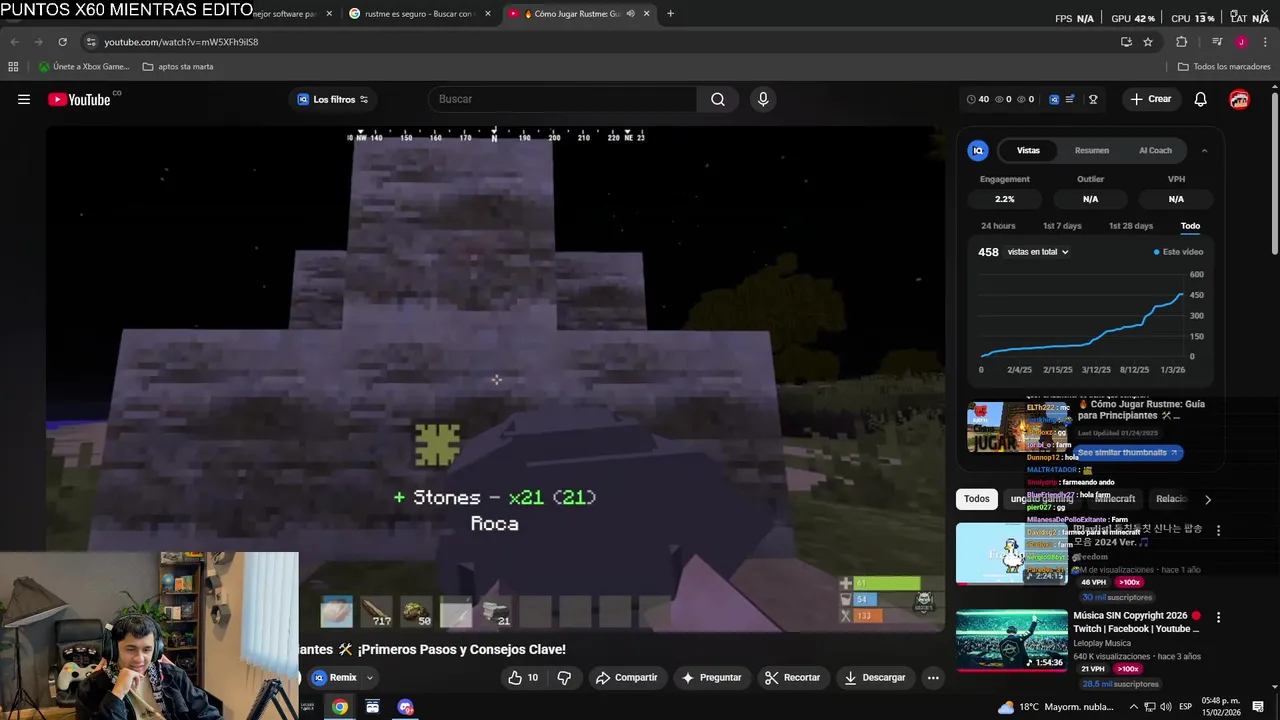
Task: Click the blue vidIQ icon in toolbar
Action: click(1054, 99)
